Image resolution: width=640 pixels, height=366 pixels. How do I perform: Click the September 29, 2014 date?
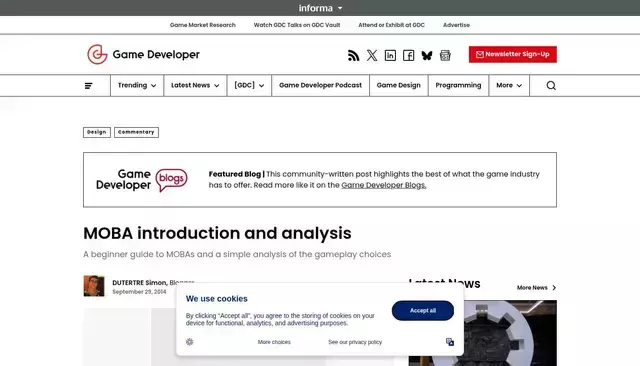click(x=139, y=292)
